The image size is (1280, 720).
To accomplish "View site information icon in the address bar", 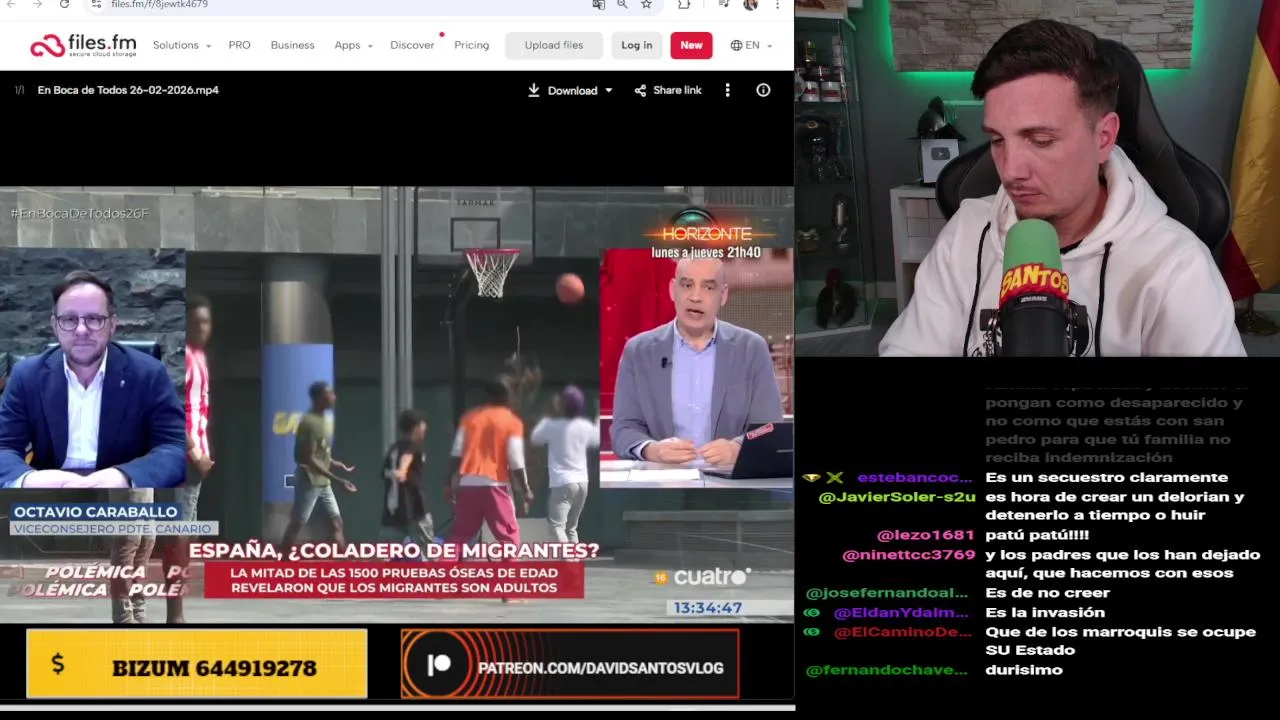I will point(96,4).
